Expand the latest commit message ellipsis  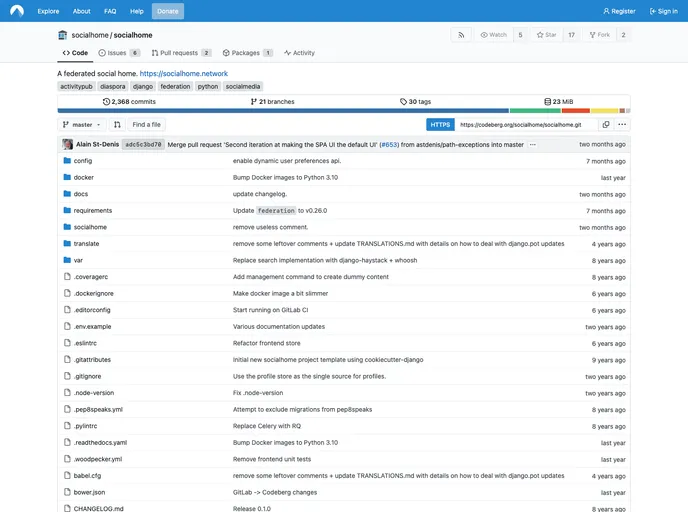[533, 144]
